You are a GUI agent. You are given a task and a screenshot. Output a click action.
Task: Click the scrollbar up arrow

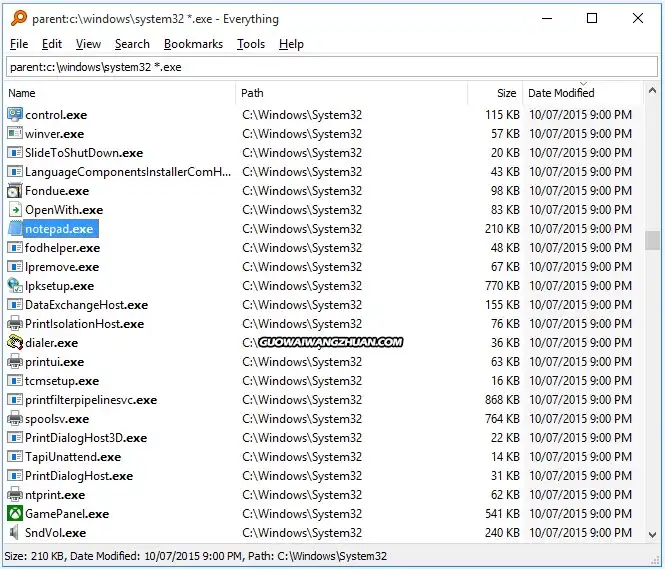click(x=652, y=90)
